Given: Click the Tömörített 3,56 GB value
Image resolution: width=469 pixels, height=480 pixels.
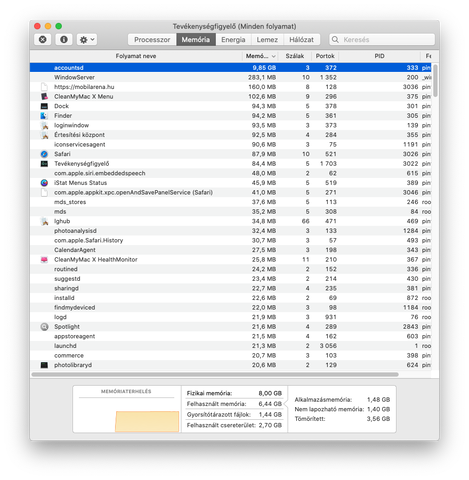Looking at the screenshot, I should [x=378, y=419].
